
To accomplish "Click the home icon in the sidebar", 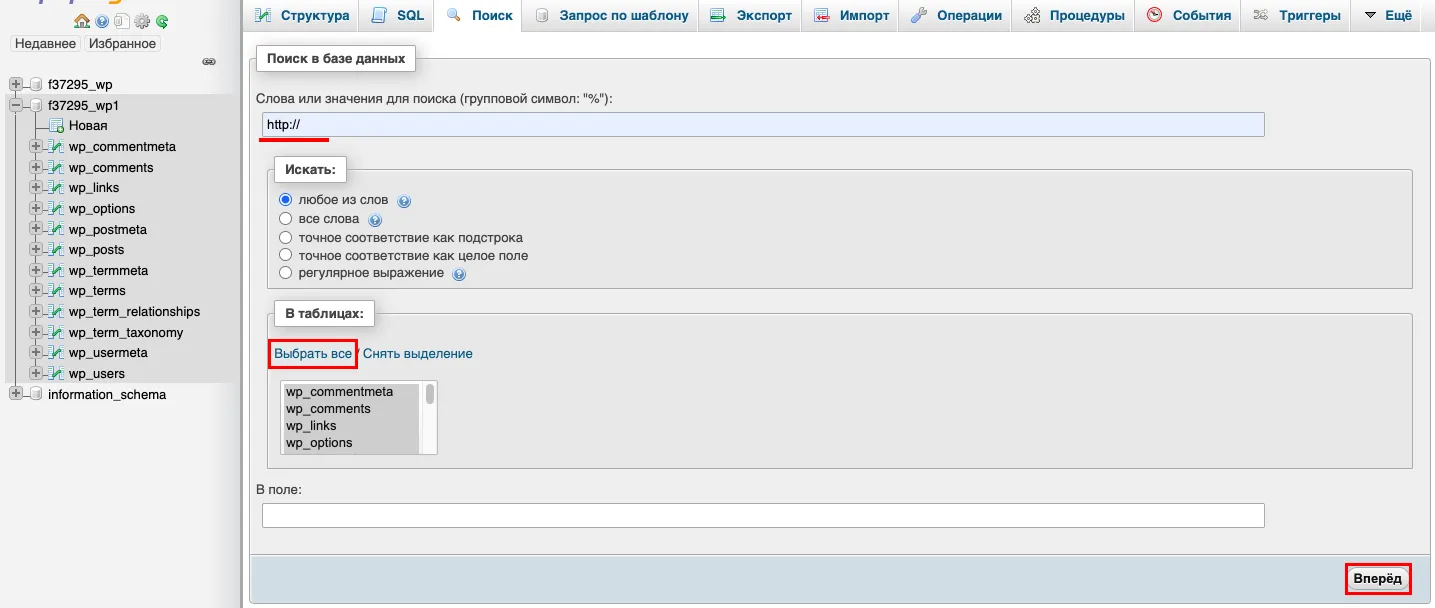I will (x=82, y=21).
